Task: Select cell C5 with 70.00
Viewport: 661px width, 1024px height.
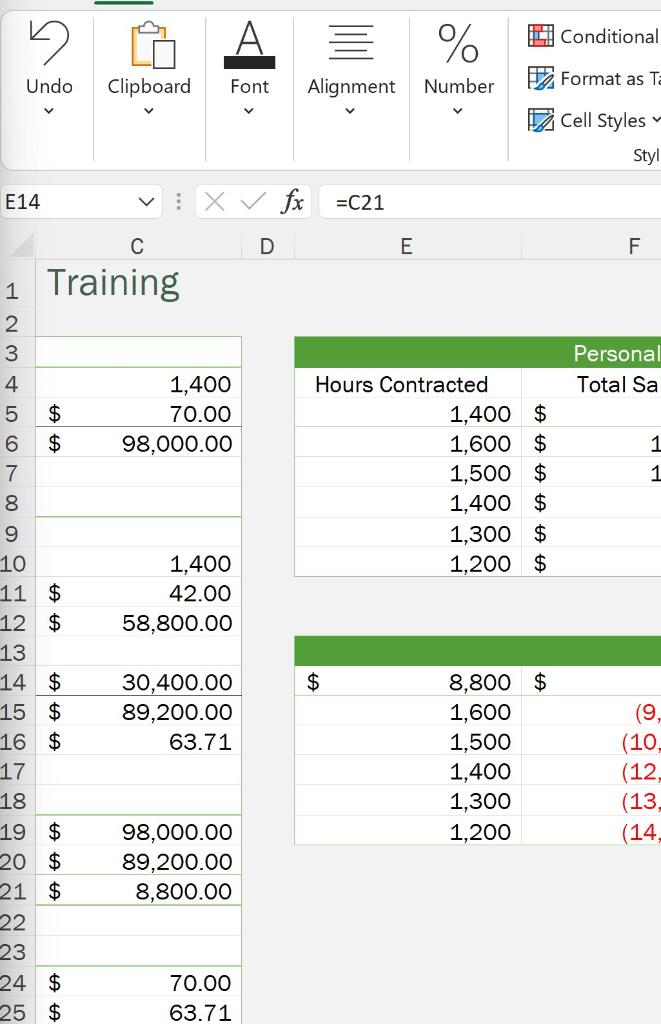Action: pos(138,413)
